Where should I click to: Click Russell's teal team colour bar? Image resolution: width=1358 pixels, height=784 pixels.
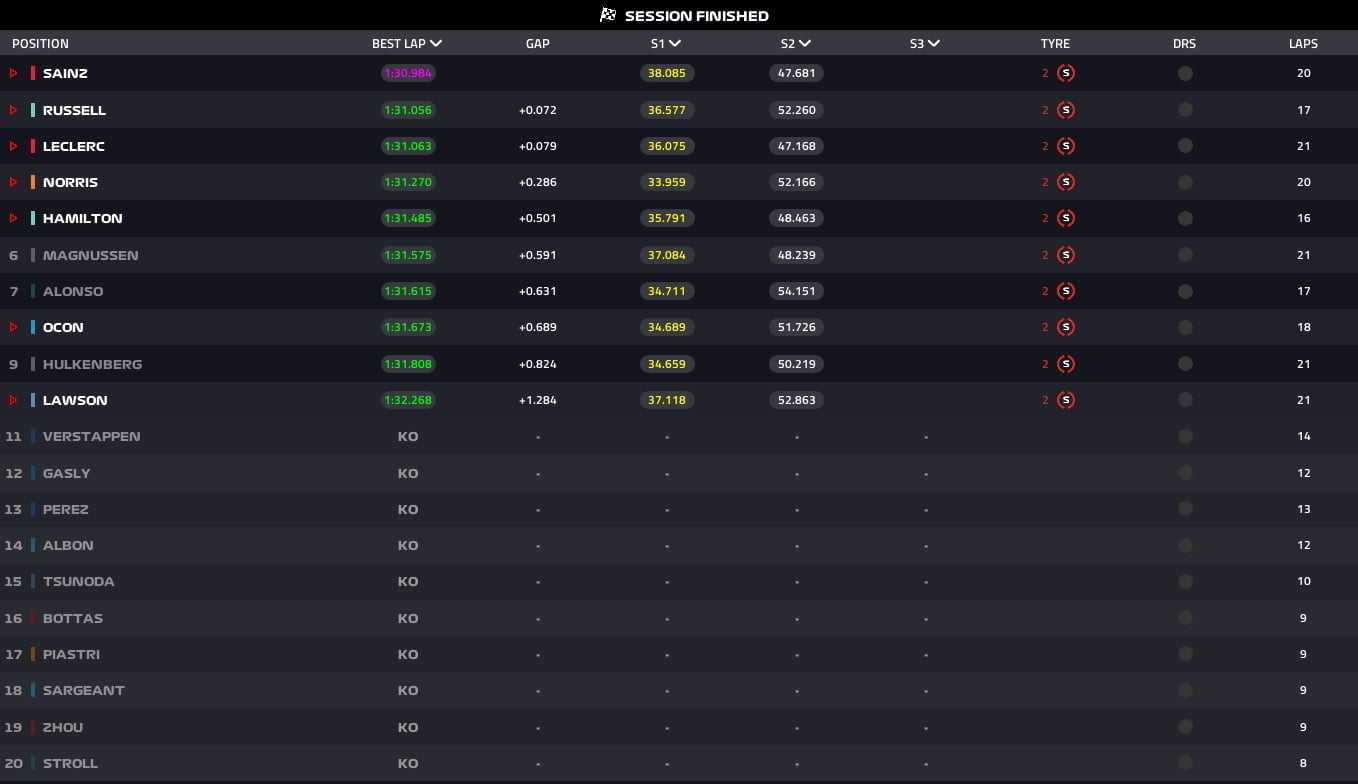(33, 110)
